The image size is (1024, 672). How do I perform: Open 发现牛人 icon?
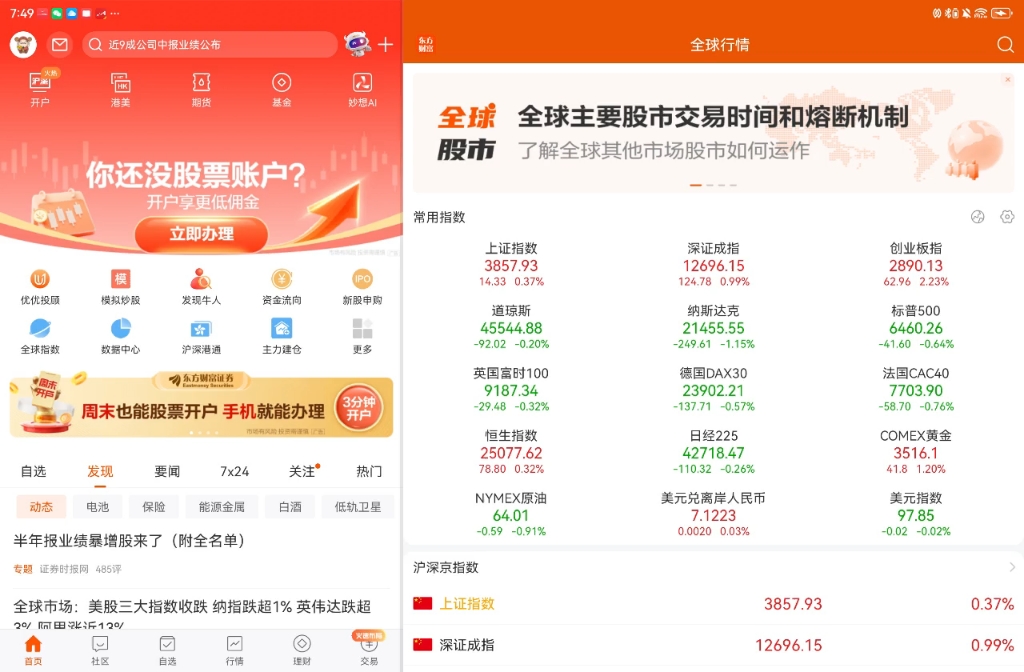201,287
